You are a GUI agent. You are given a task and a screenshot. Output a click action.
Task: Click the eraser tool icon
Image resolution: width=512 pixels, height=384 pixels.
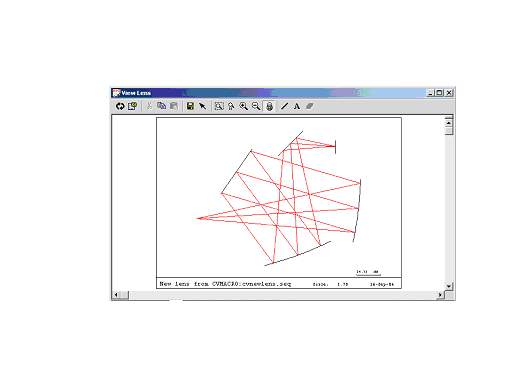pyautogui.click(x=309, y=106)
